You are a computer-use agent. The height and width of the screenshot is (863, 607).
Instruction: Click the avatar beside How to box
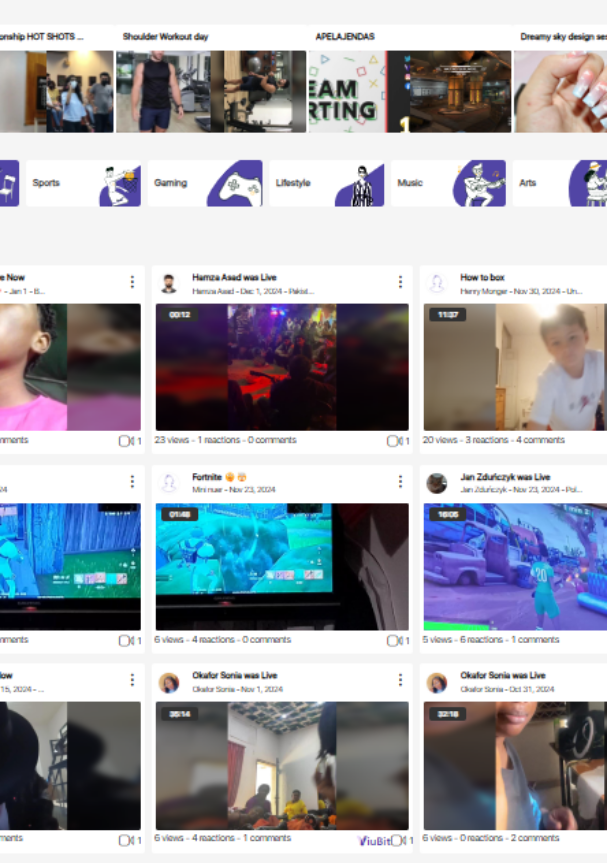click(x=437, y=284)
